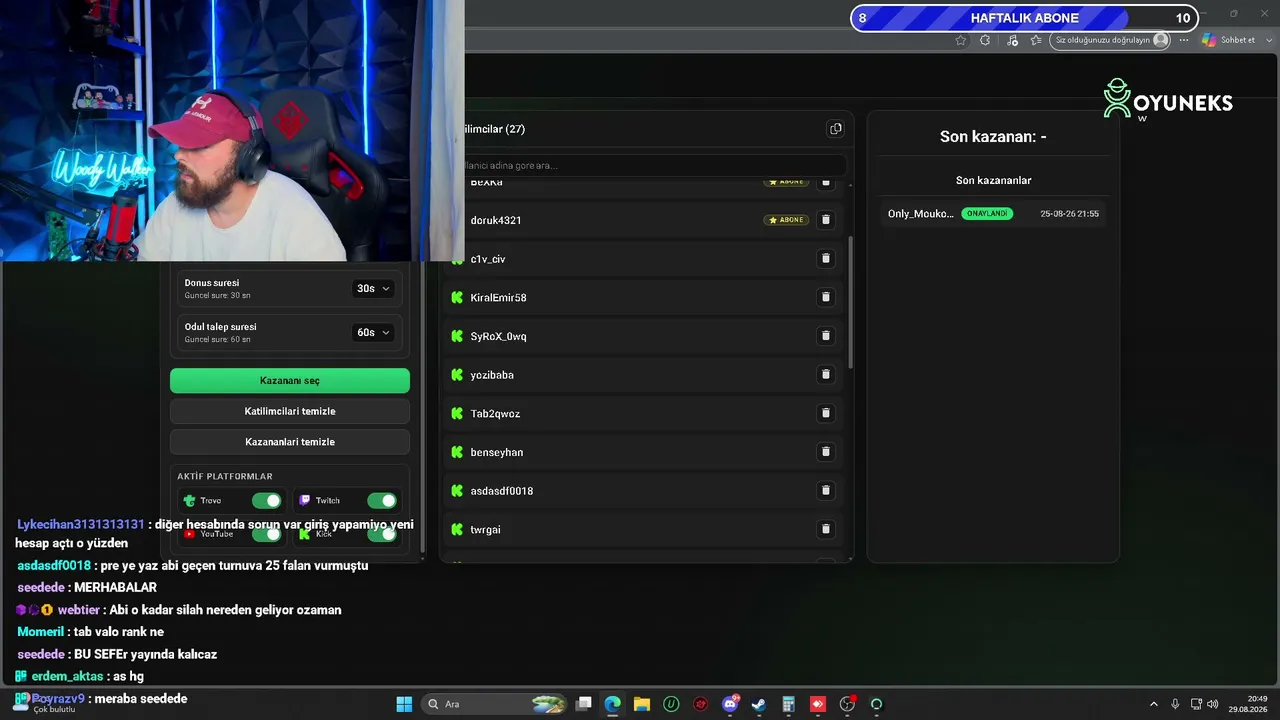Click the microphone icon in the system tray
Image resolution: width=1280 pixels, height=720 pixels.
click(1175, 704)
